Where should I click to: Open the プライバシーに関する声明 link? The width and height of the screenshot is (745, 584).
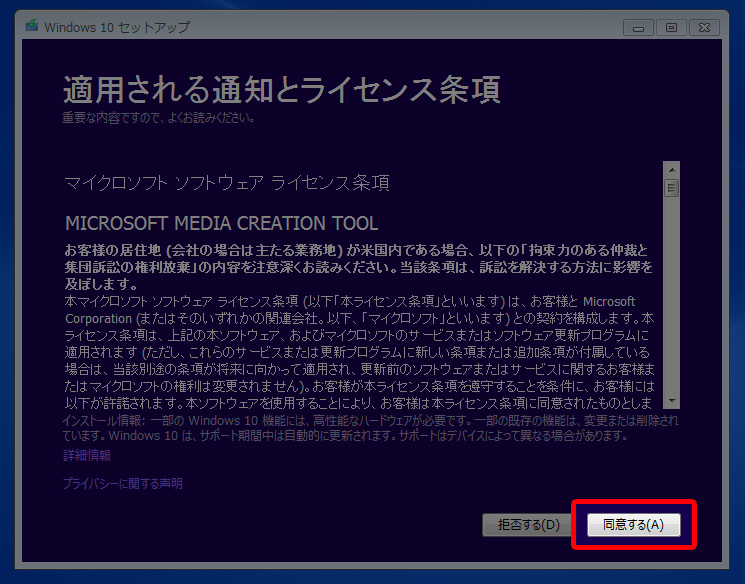(x=123, y=484)
